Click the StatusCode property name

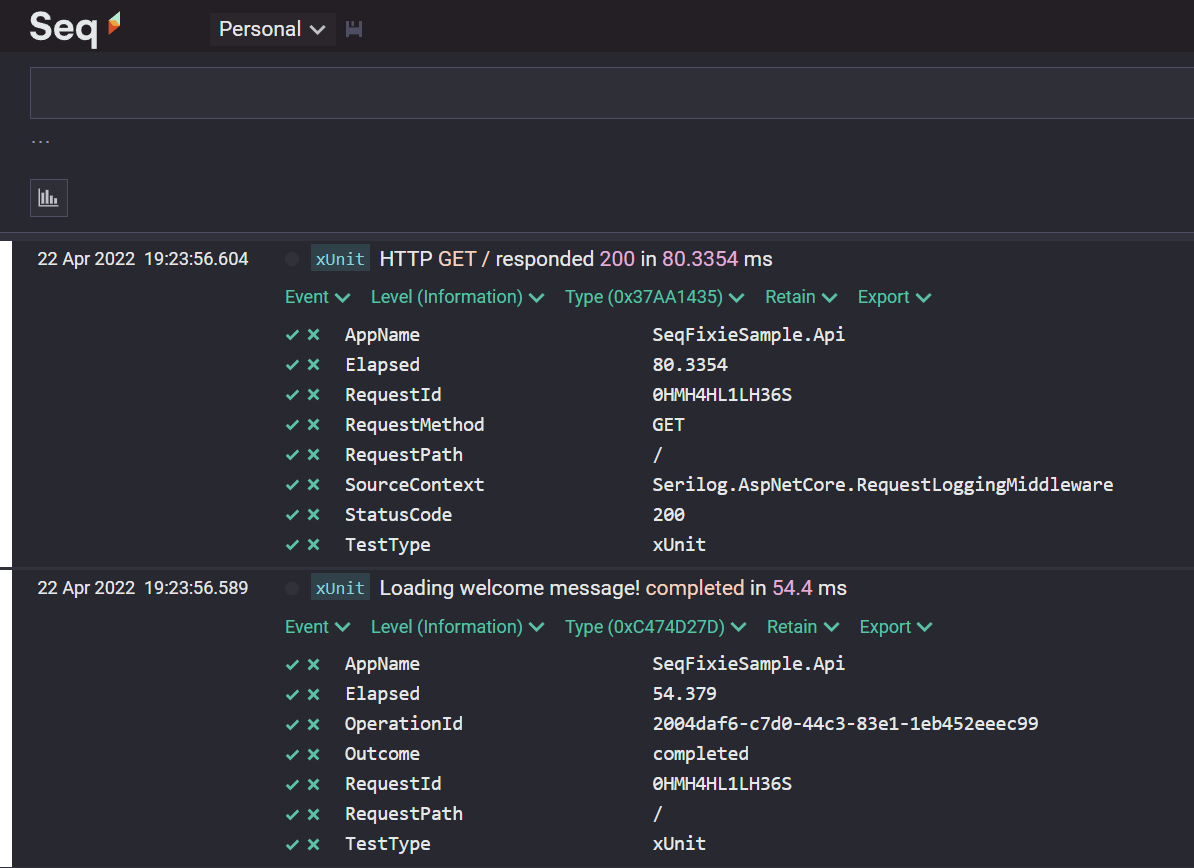pyautogui.click(x=398, y=515)
